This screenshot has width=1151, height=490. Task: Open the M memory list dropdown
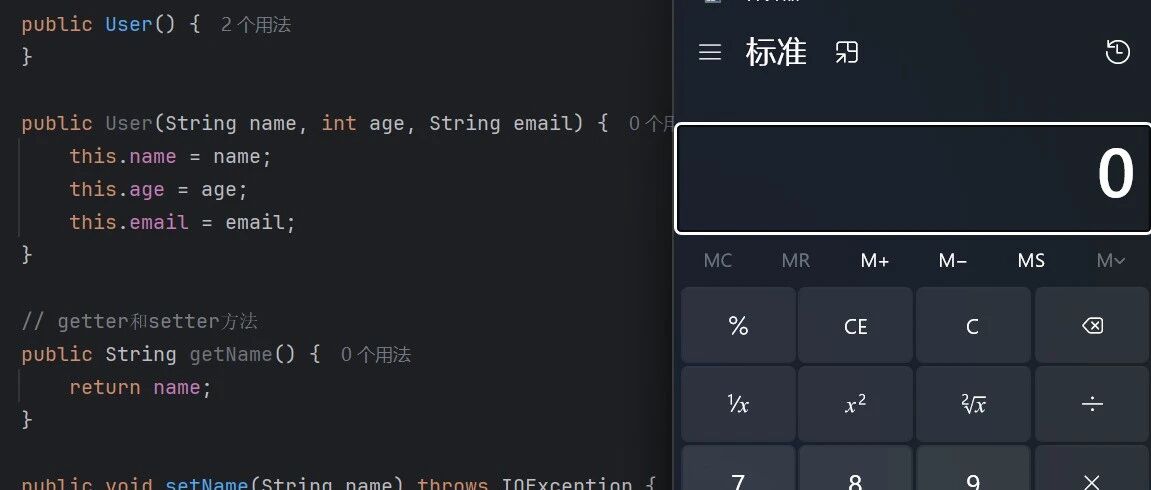point(1111,260)
